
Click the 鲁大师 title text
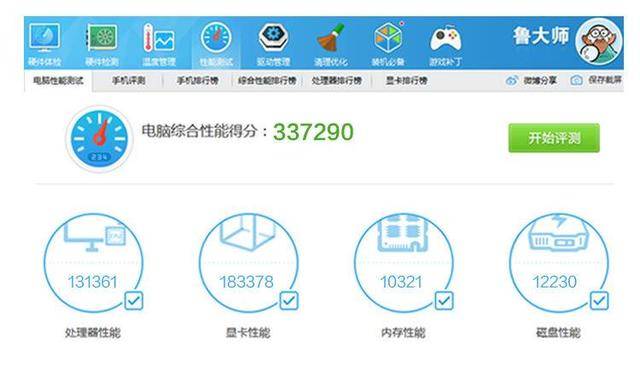click(x=541, y=36)
